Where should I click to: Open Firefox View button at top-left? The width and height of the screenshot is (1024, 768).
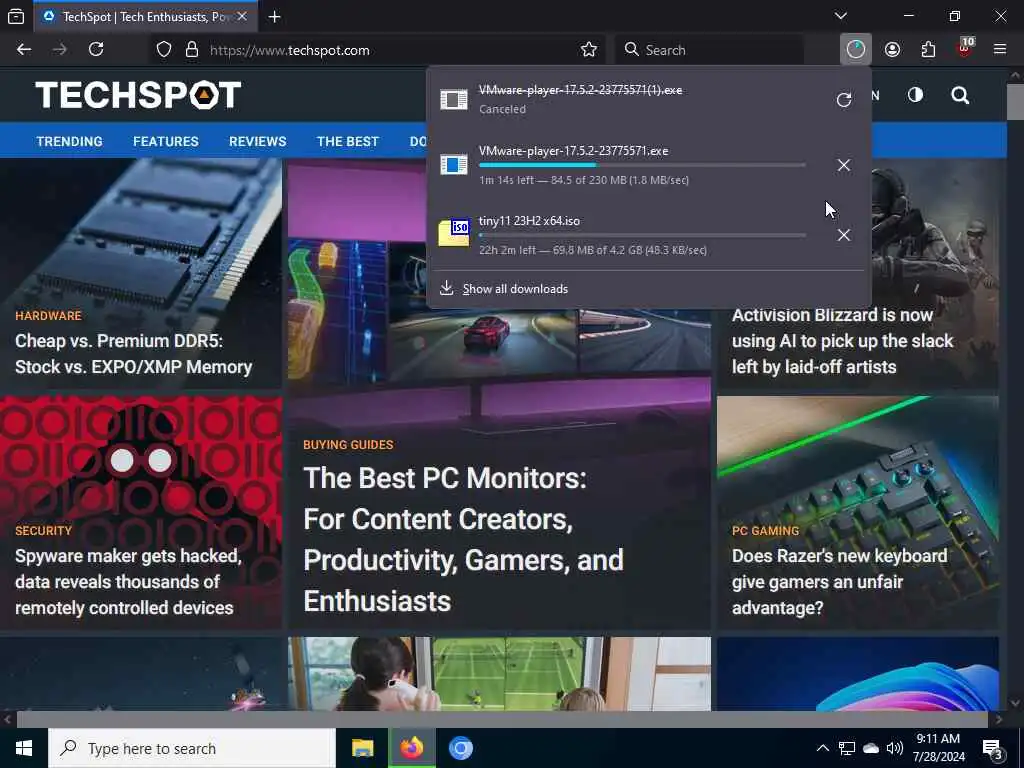coord(16,16)
